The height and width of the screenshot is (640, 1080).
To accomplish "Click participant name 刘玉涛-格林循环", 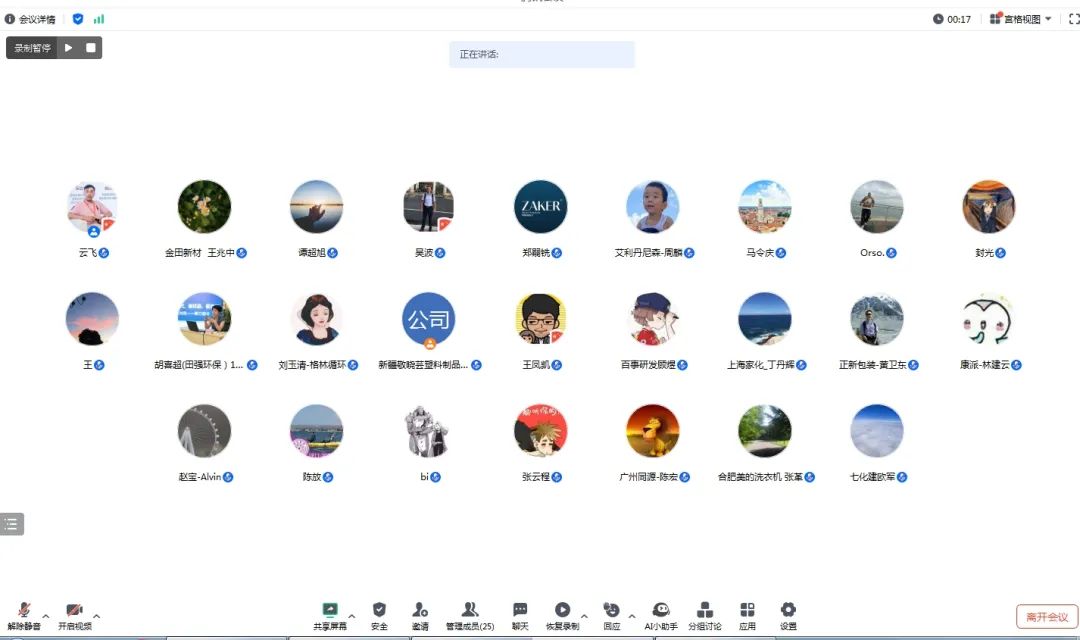I will point(312,365).
